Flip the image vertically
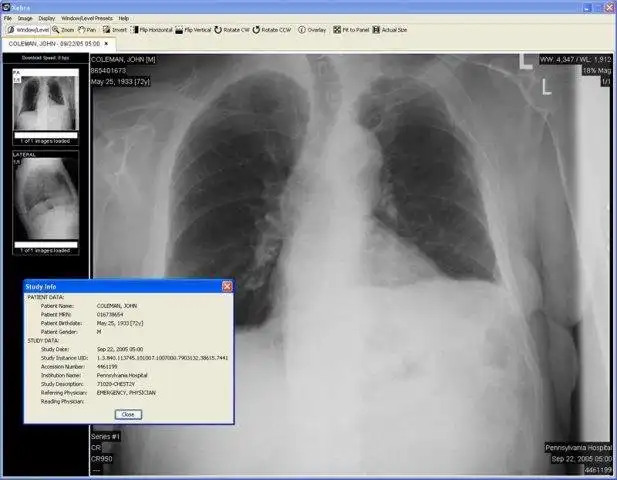The height and width of the screenshot is (480, 617). click(193, 30)
